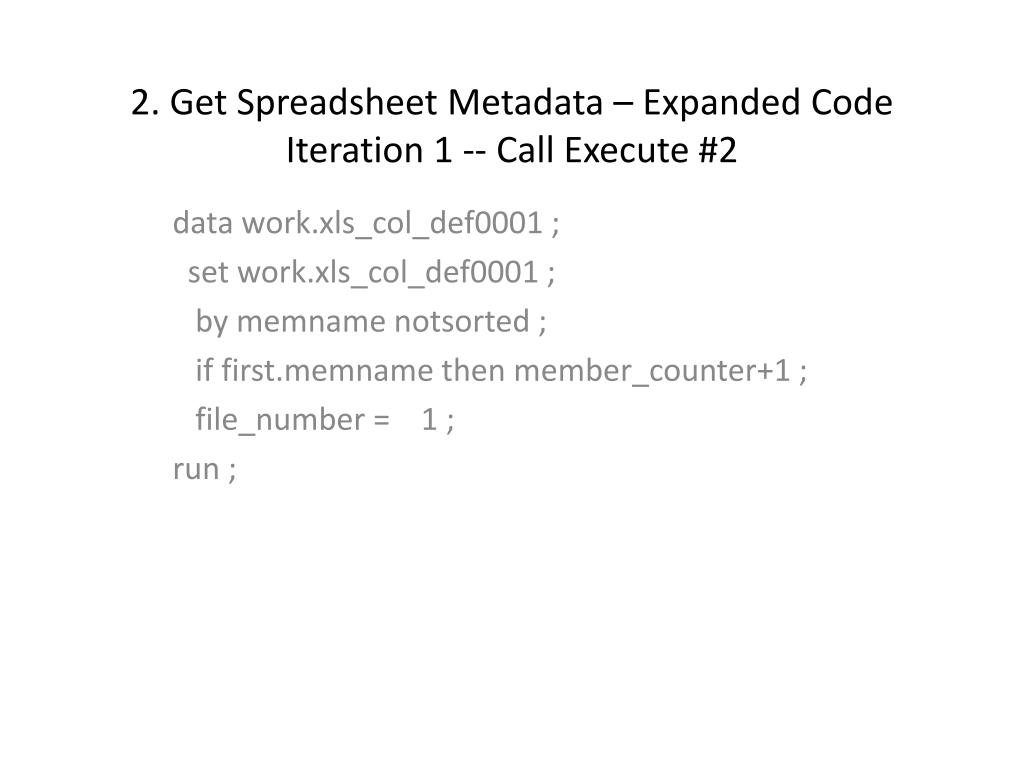Click '#2' at end of subtitle

717,150
